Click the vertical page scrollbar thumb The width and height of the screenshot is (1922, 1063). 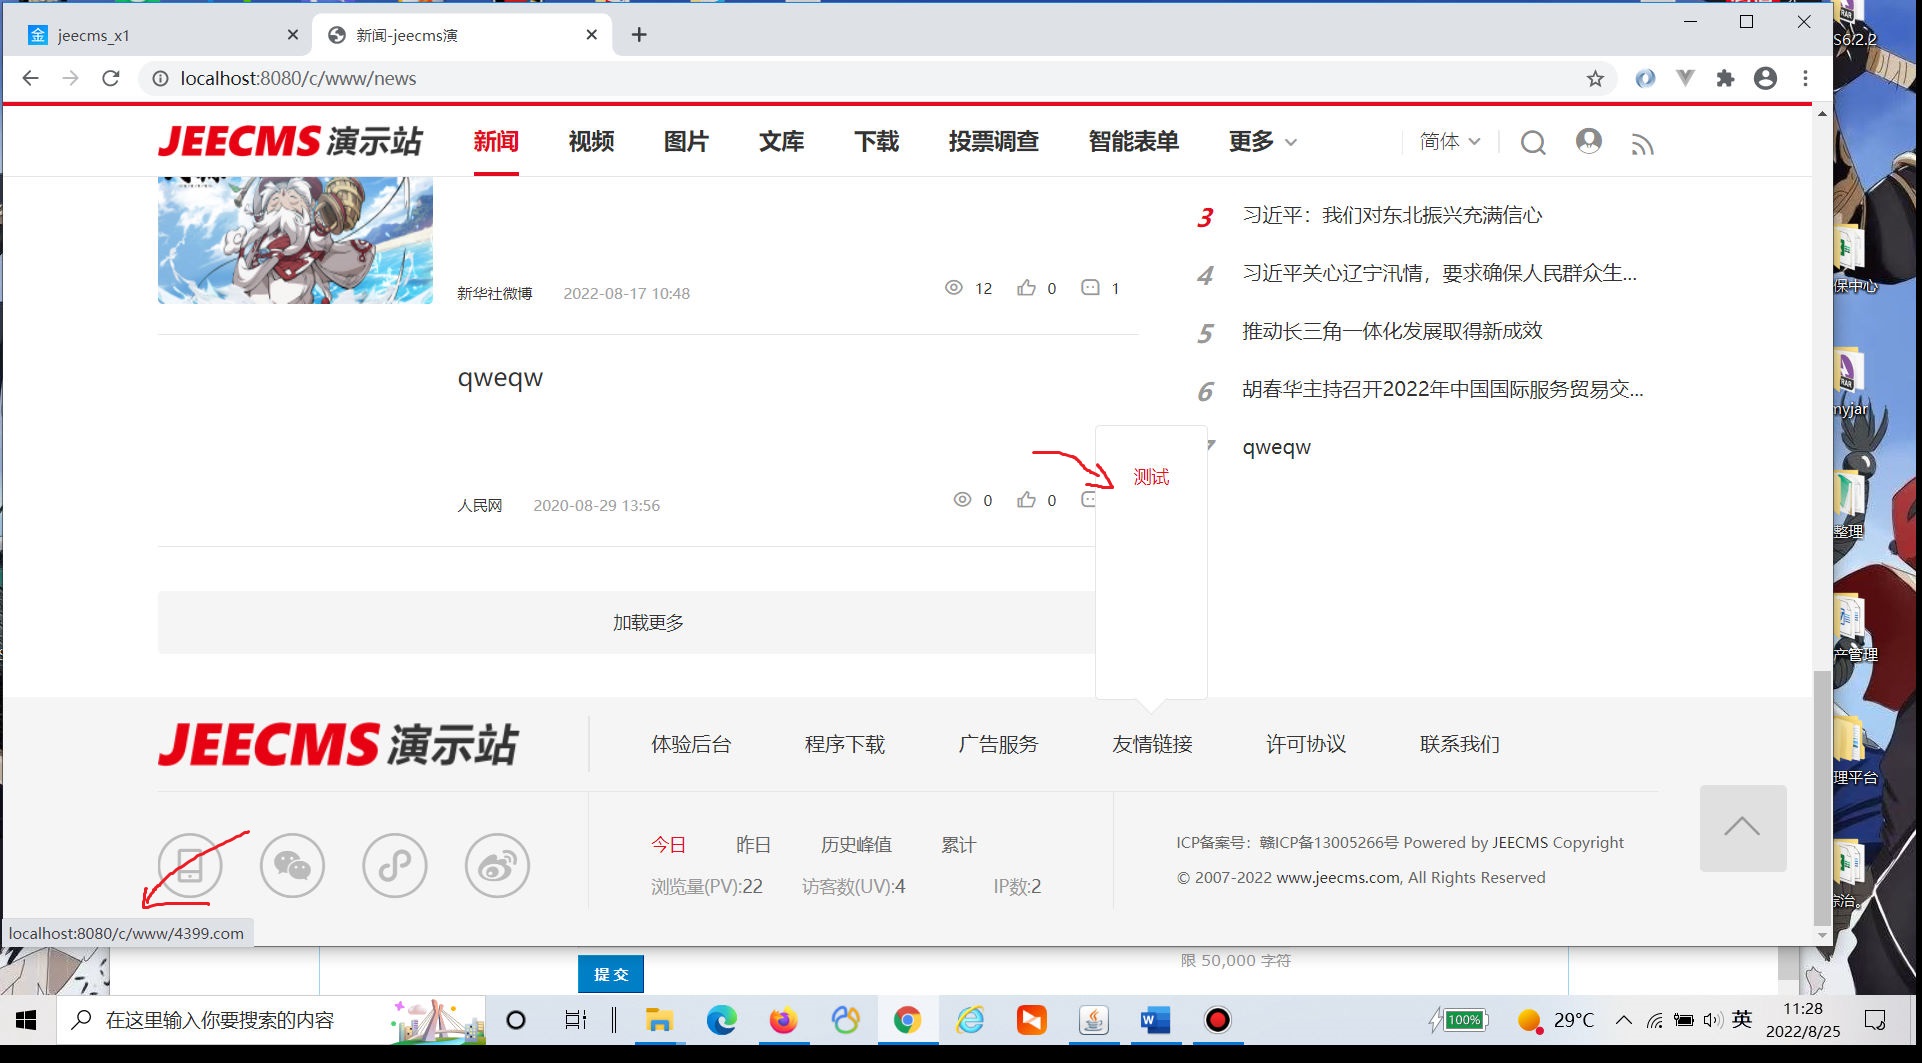1822,800
